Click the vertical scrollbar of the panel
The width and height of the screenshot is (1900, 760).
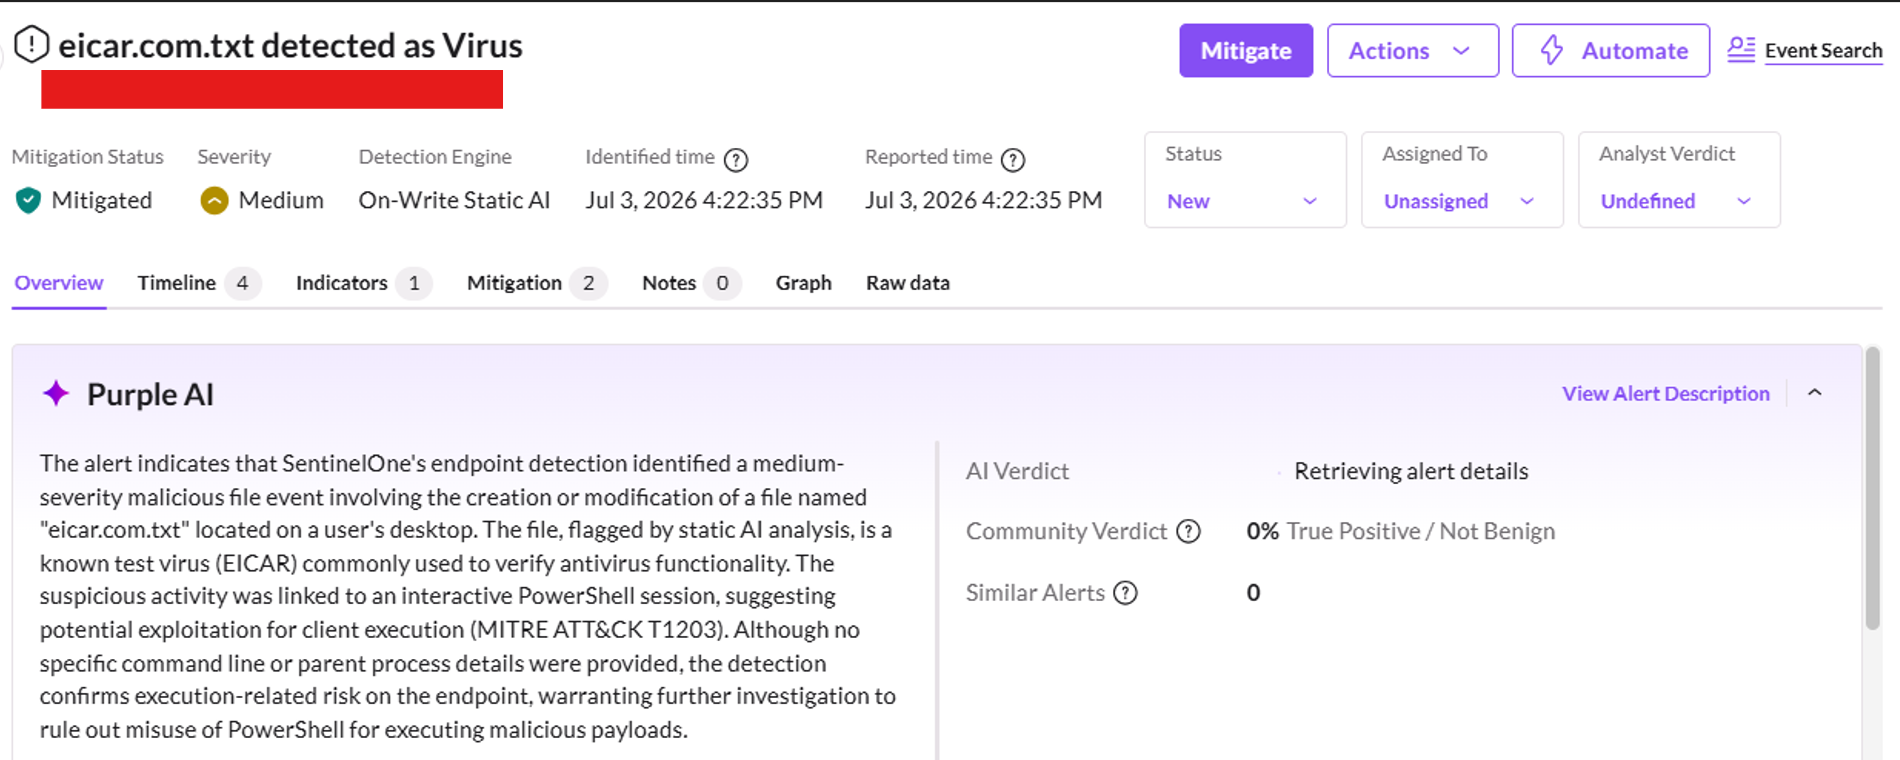click(x=1873, y=488)
